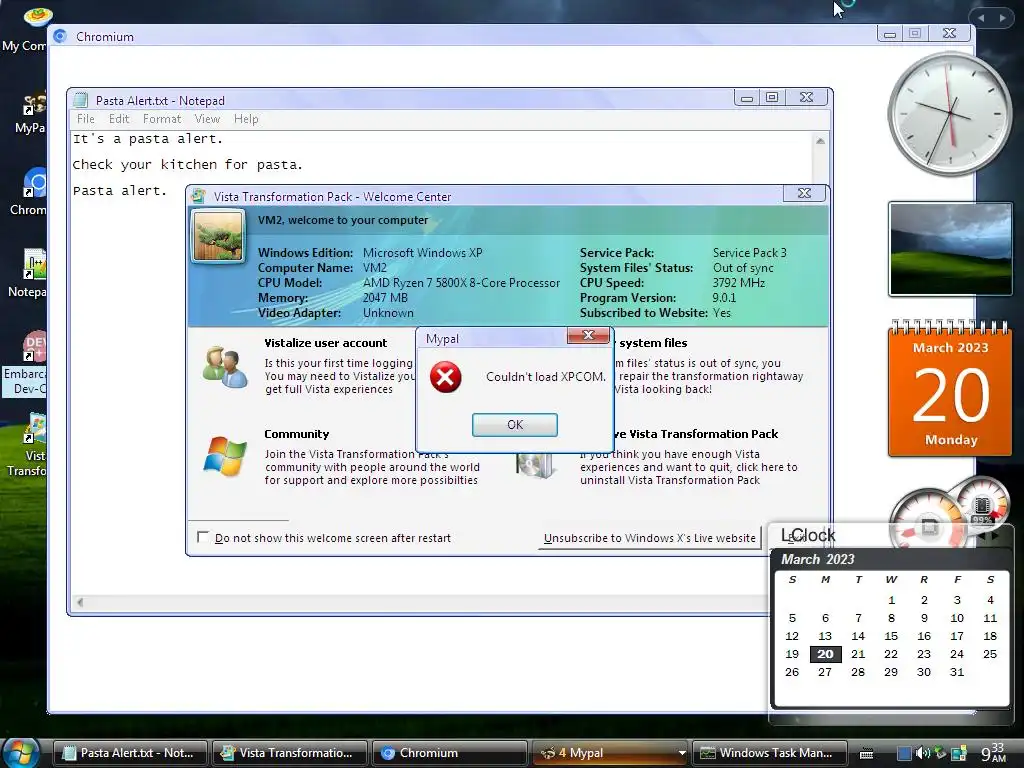Image resolution: width=1024 pixels, height=768 pixels.
Task: Click the CPU meter gauge gadget
Action: (926, 518)
